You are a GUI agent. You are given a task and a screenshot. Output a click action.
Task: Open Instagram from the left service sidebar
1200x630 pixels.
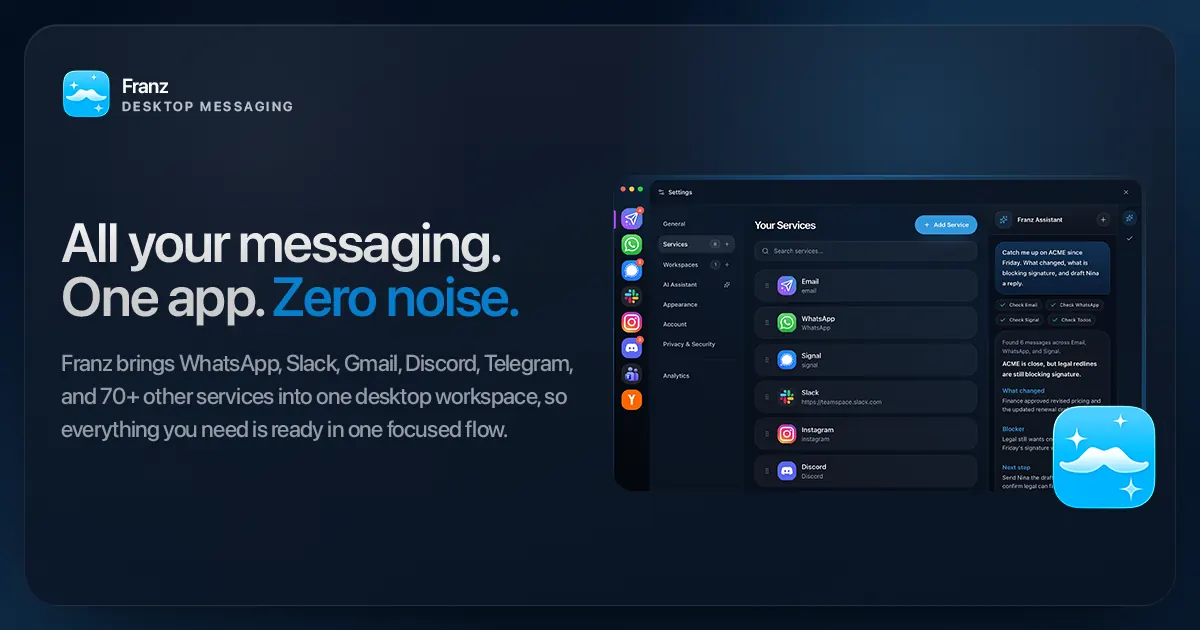(x=631, y=322)
